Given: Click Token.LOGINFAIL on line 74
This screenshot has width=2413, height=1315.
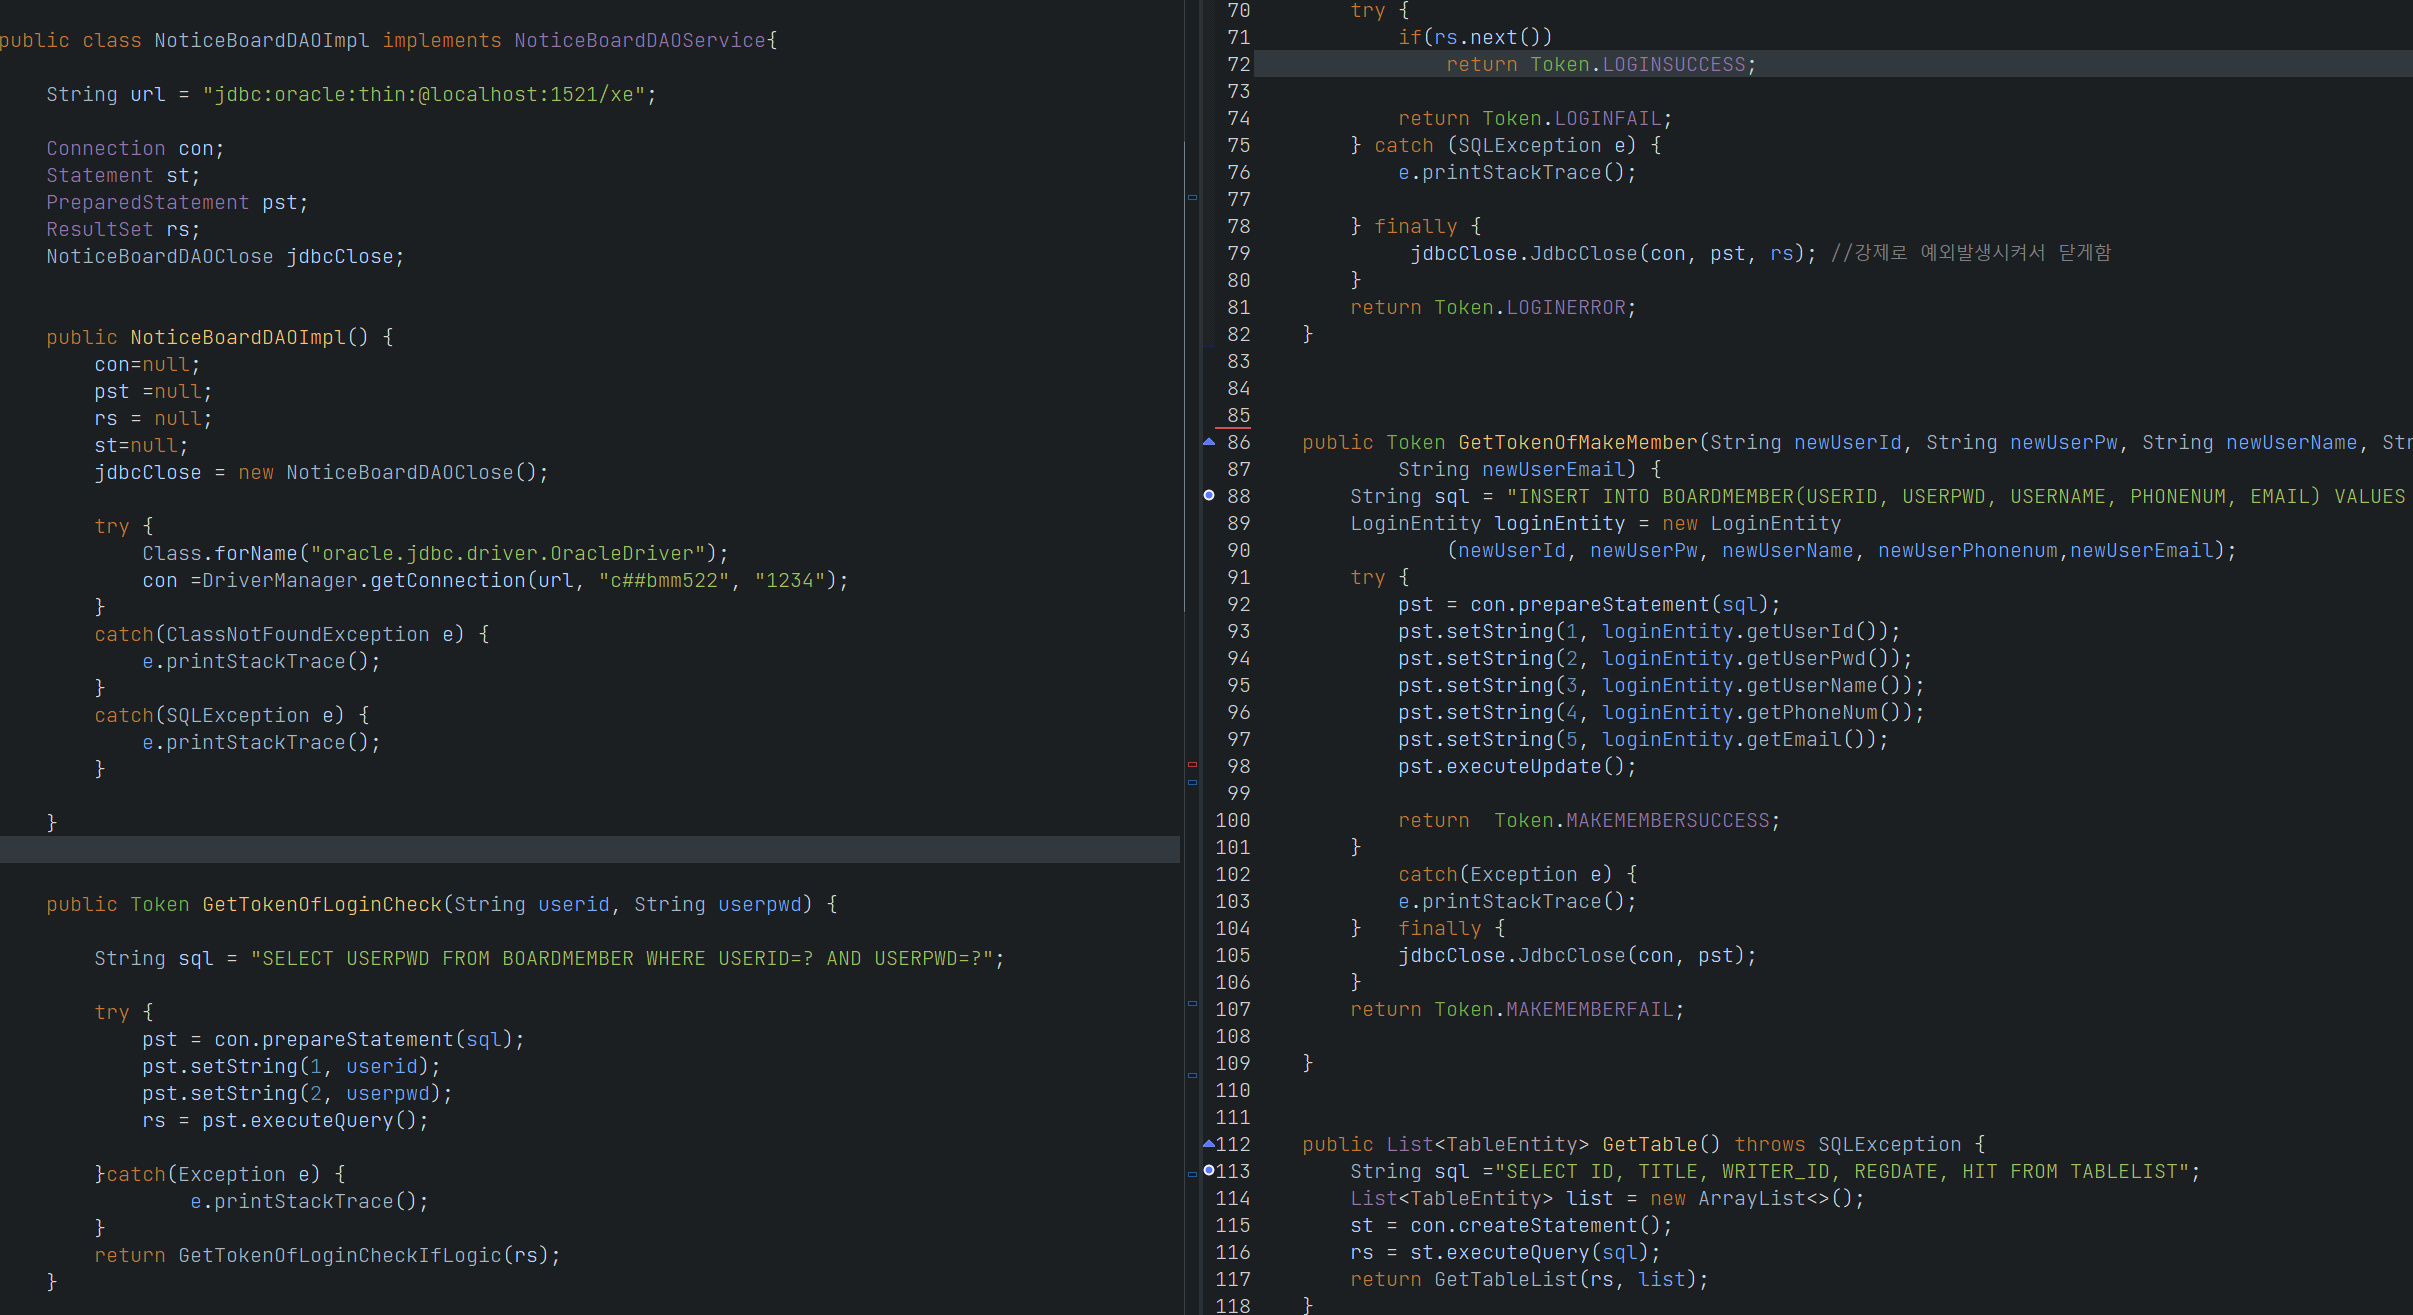Looking at the screenshot, I should (x=1572, y=118).
